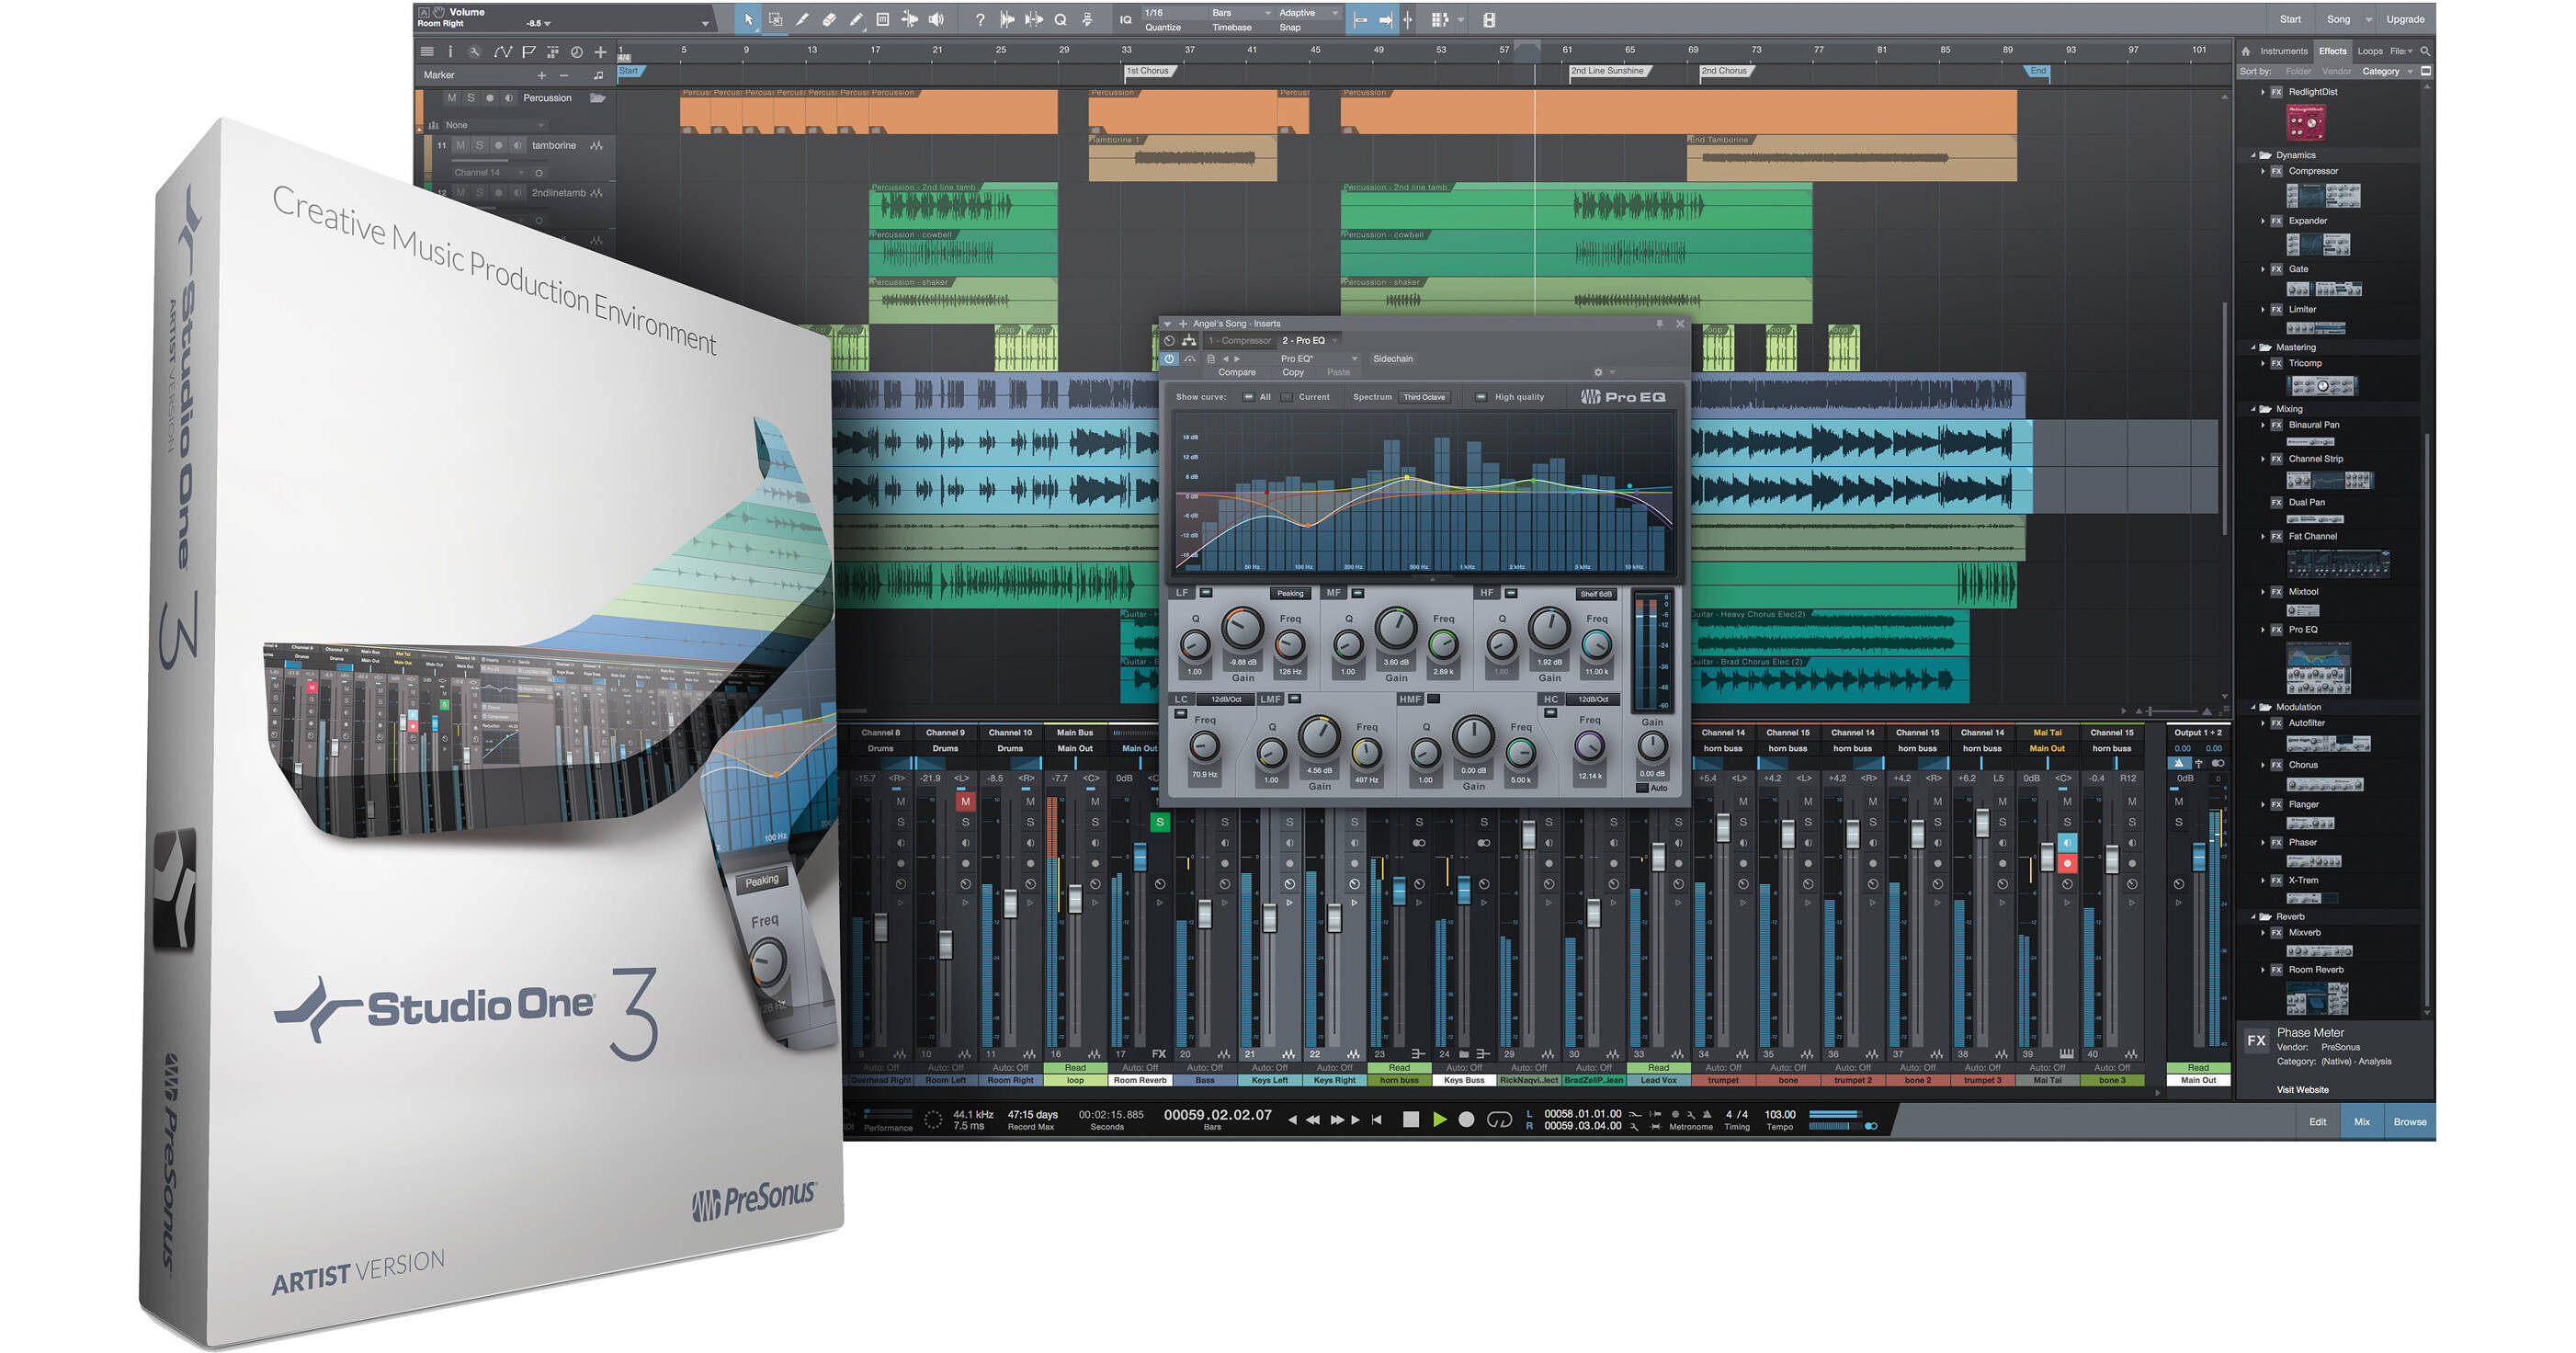The height and width of the screenshot is (1353, 2576).
Task: Power off the Pro EQ plugin
Action: coord(1170,359)
